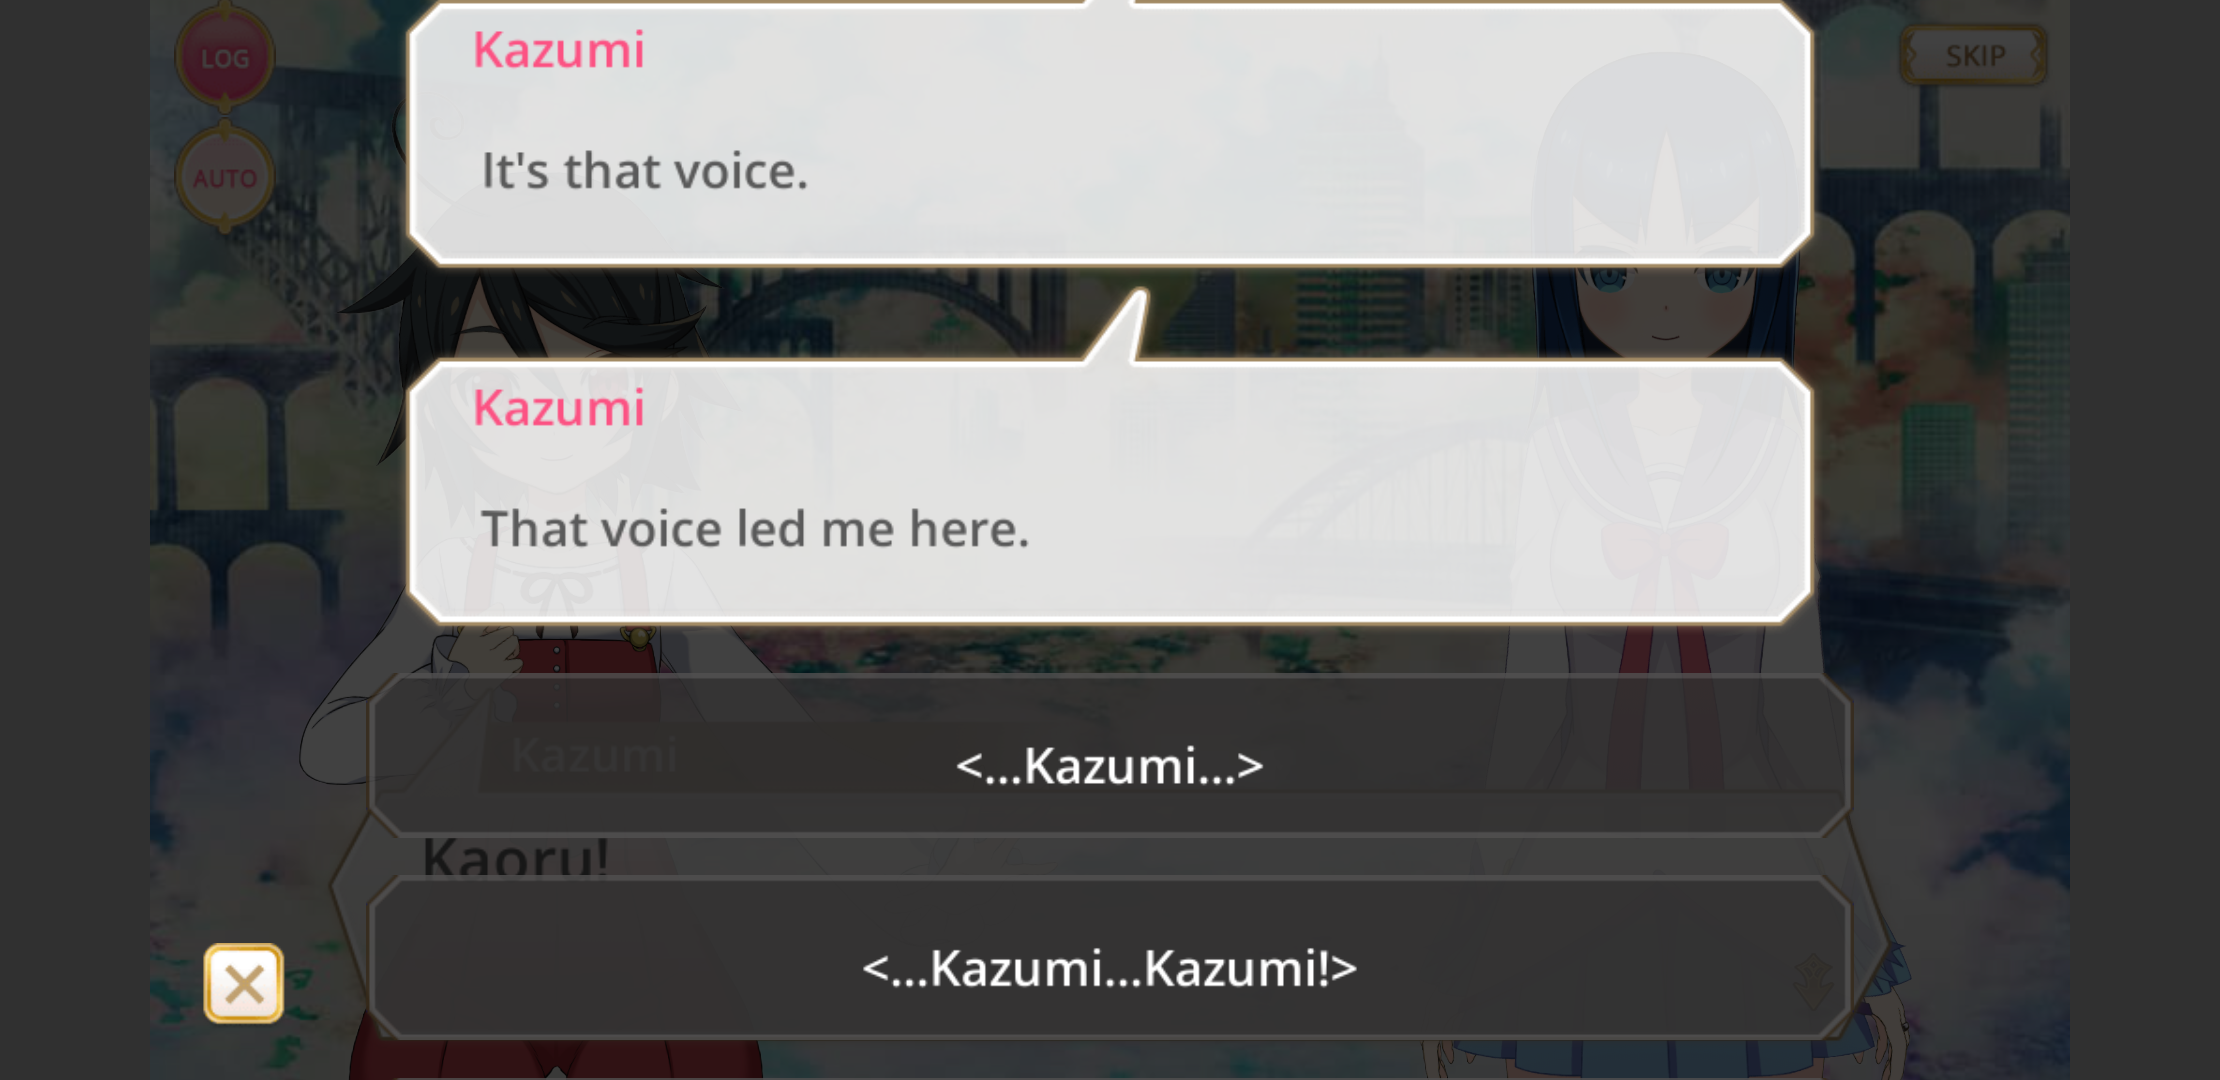Screen dimensions: 2220x1080
Task: Tap the 'It's that voice.' bubble
Action: [x=1110, y=135]
